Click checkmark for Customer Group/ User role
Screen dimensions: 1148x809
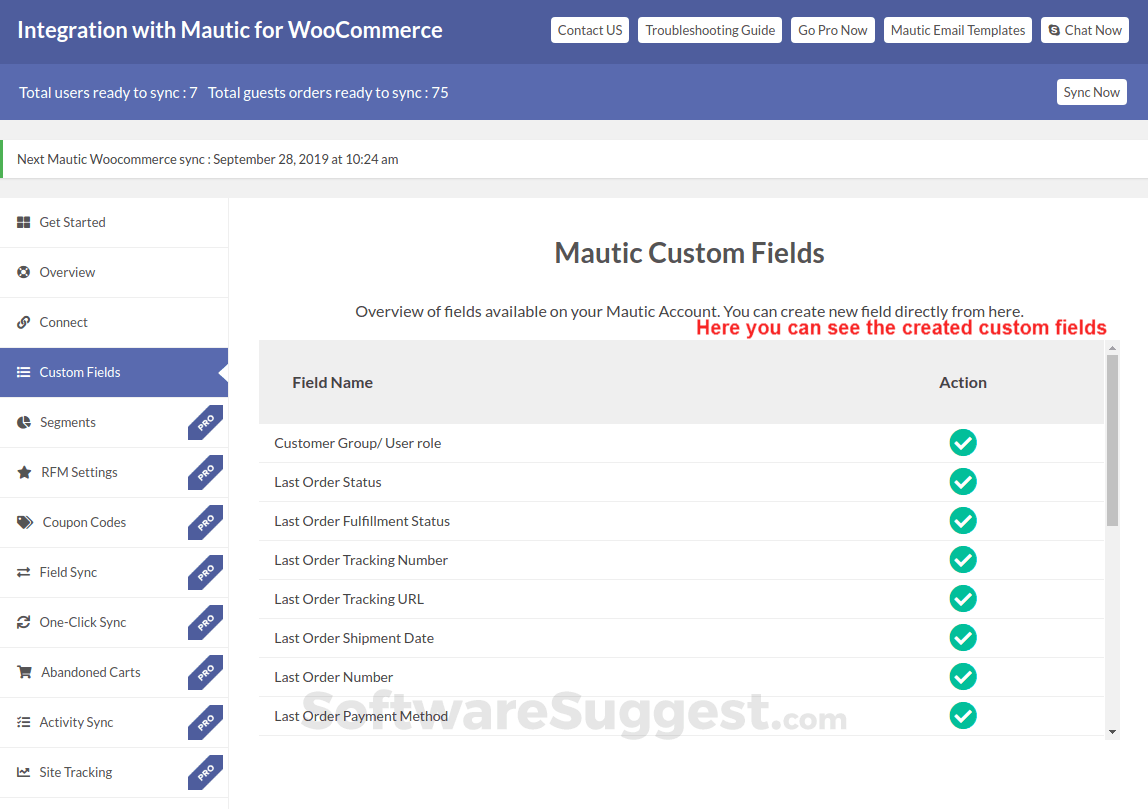[x=963, y=443]
